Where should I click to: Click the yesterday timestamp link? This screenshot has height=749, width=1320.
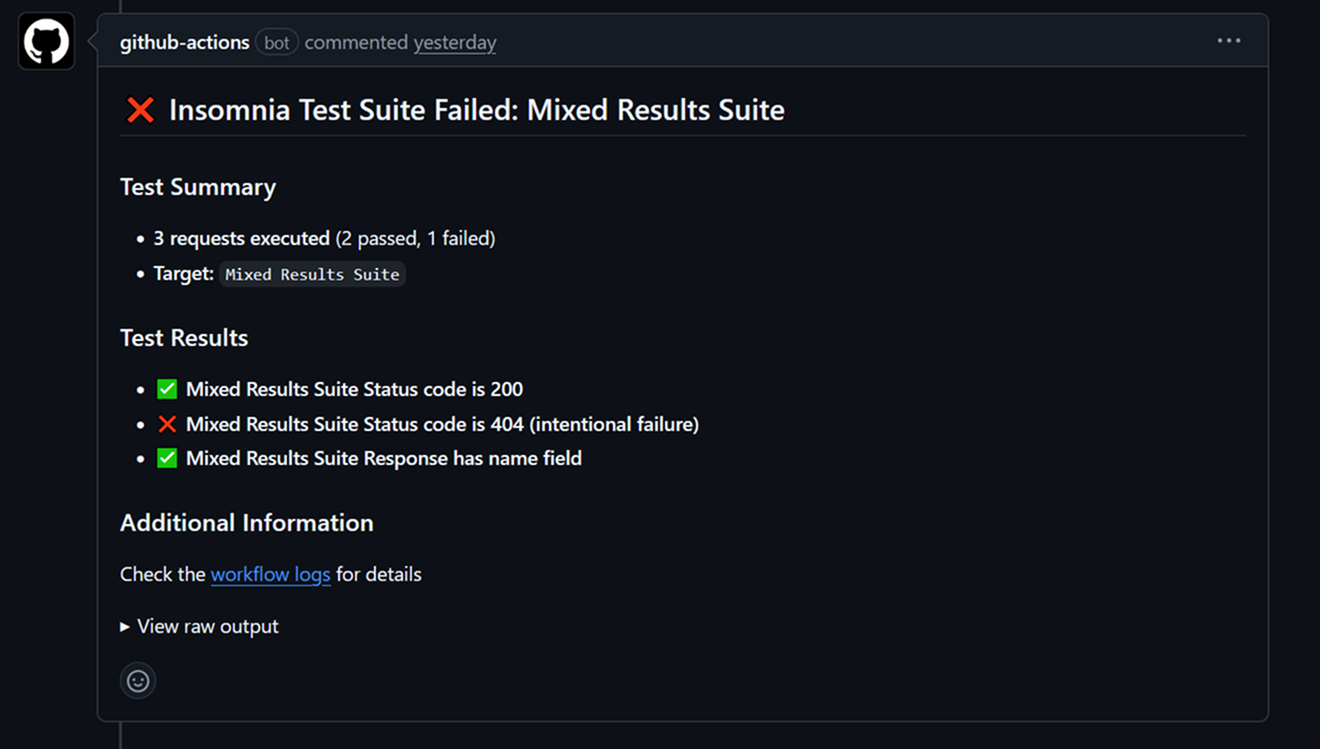455,42
